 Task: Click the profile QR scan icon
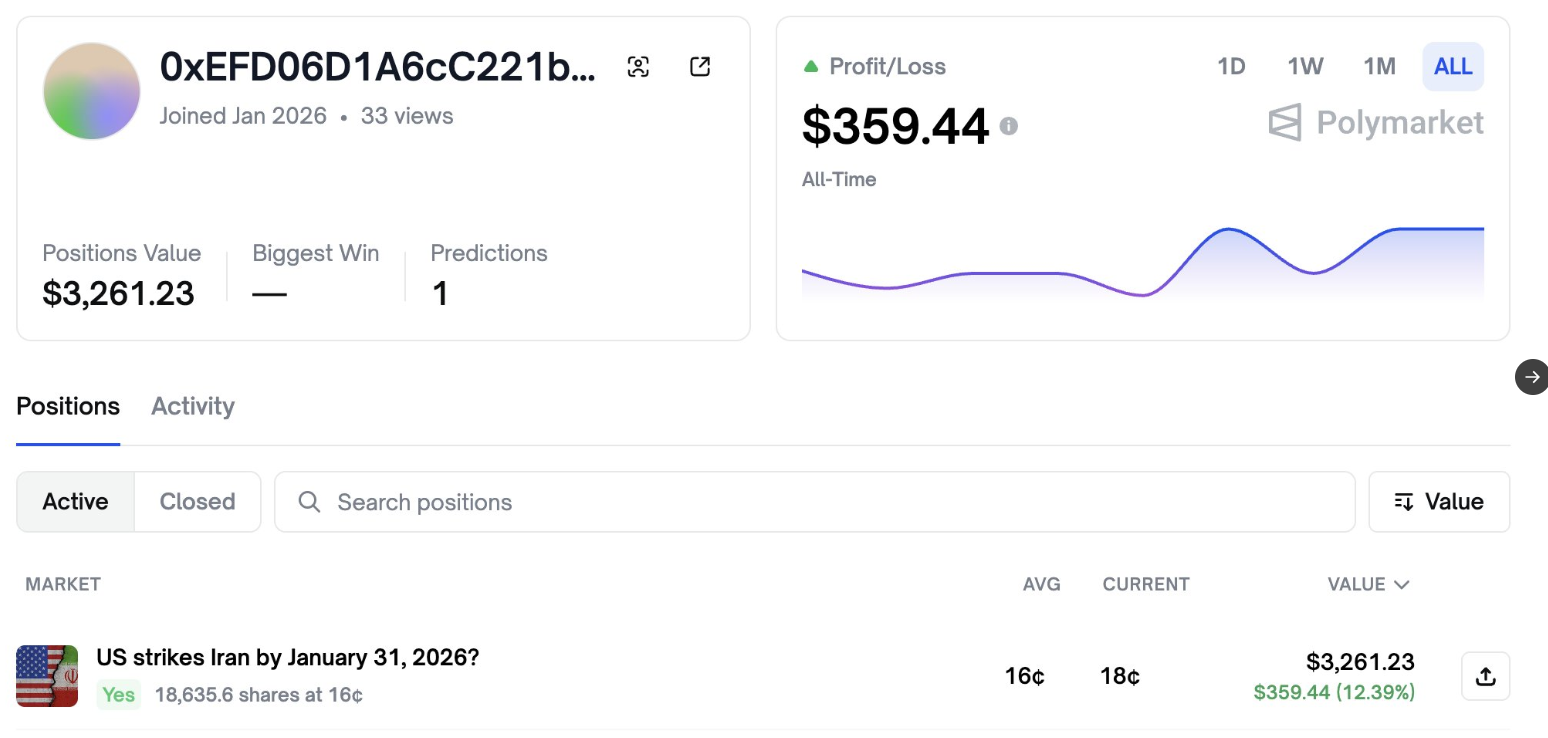tap(638, 67)
